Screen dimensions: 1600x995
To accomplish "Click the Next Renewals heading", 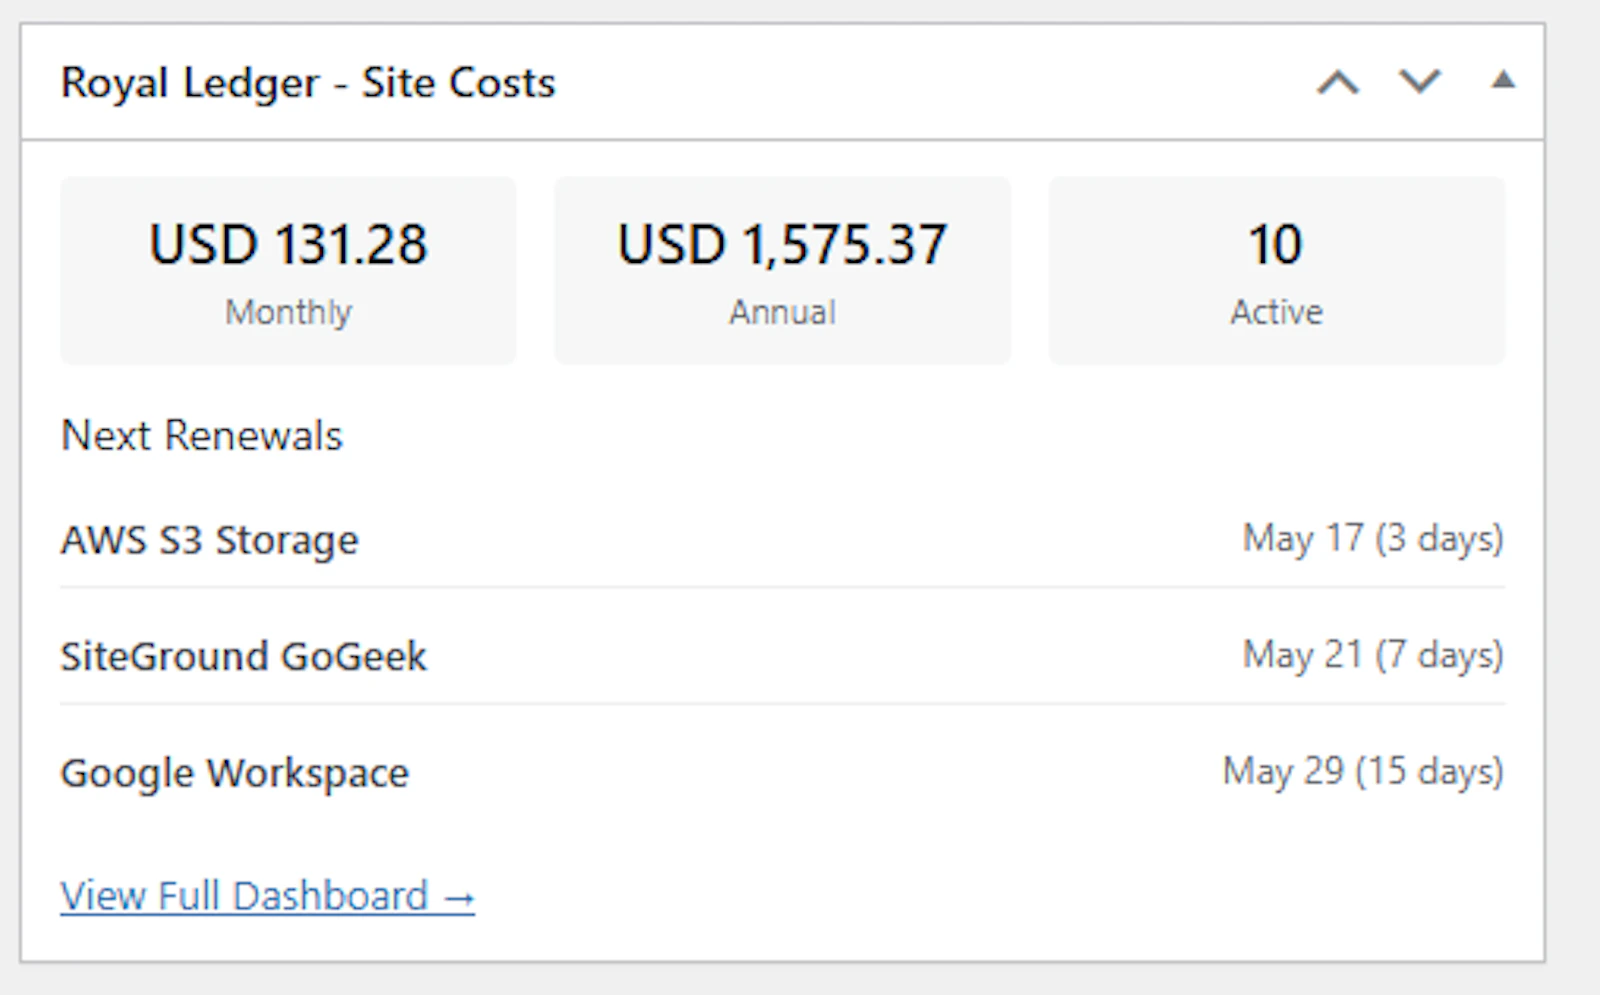I will pos(202,435).
